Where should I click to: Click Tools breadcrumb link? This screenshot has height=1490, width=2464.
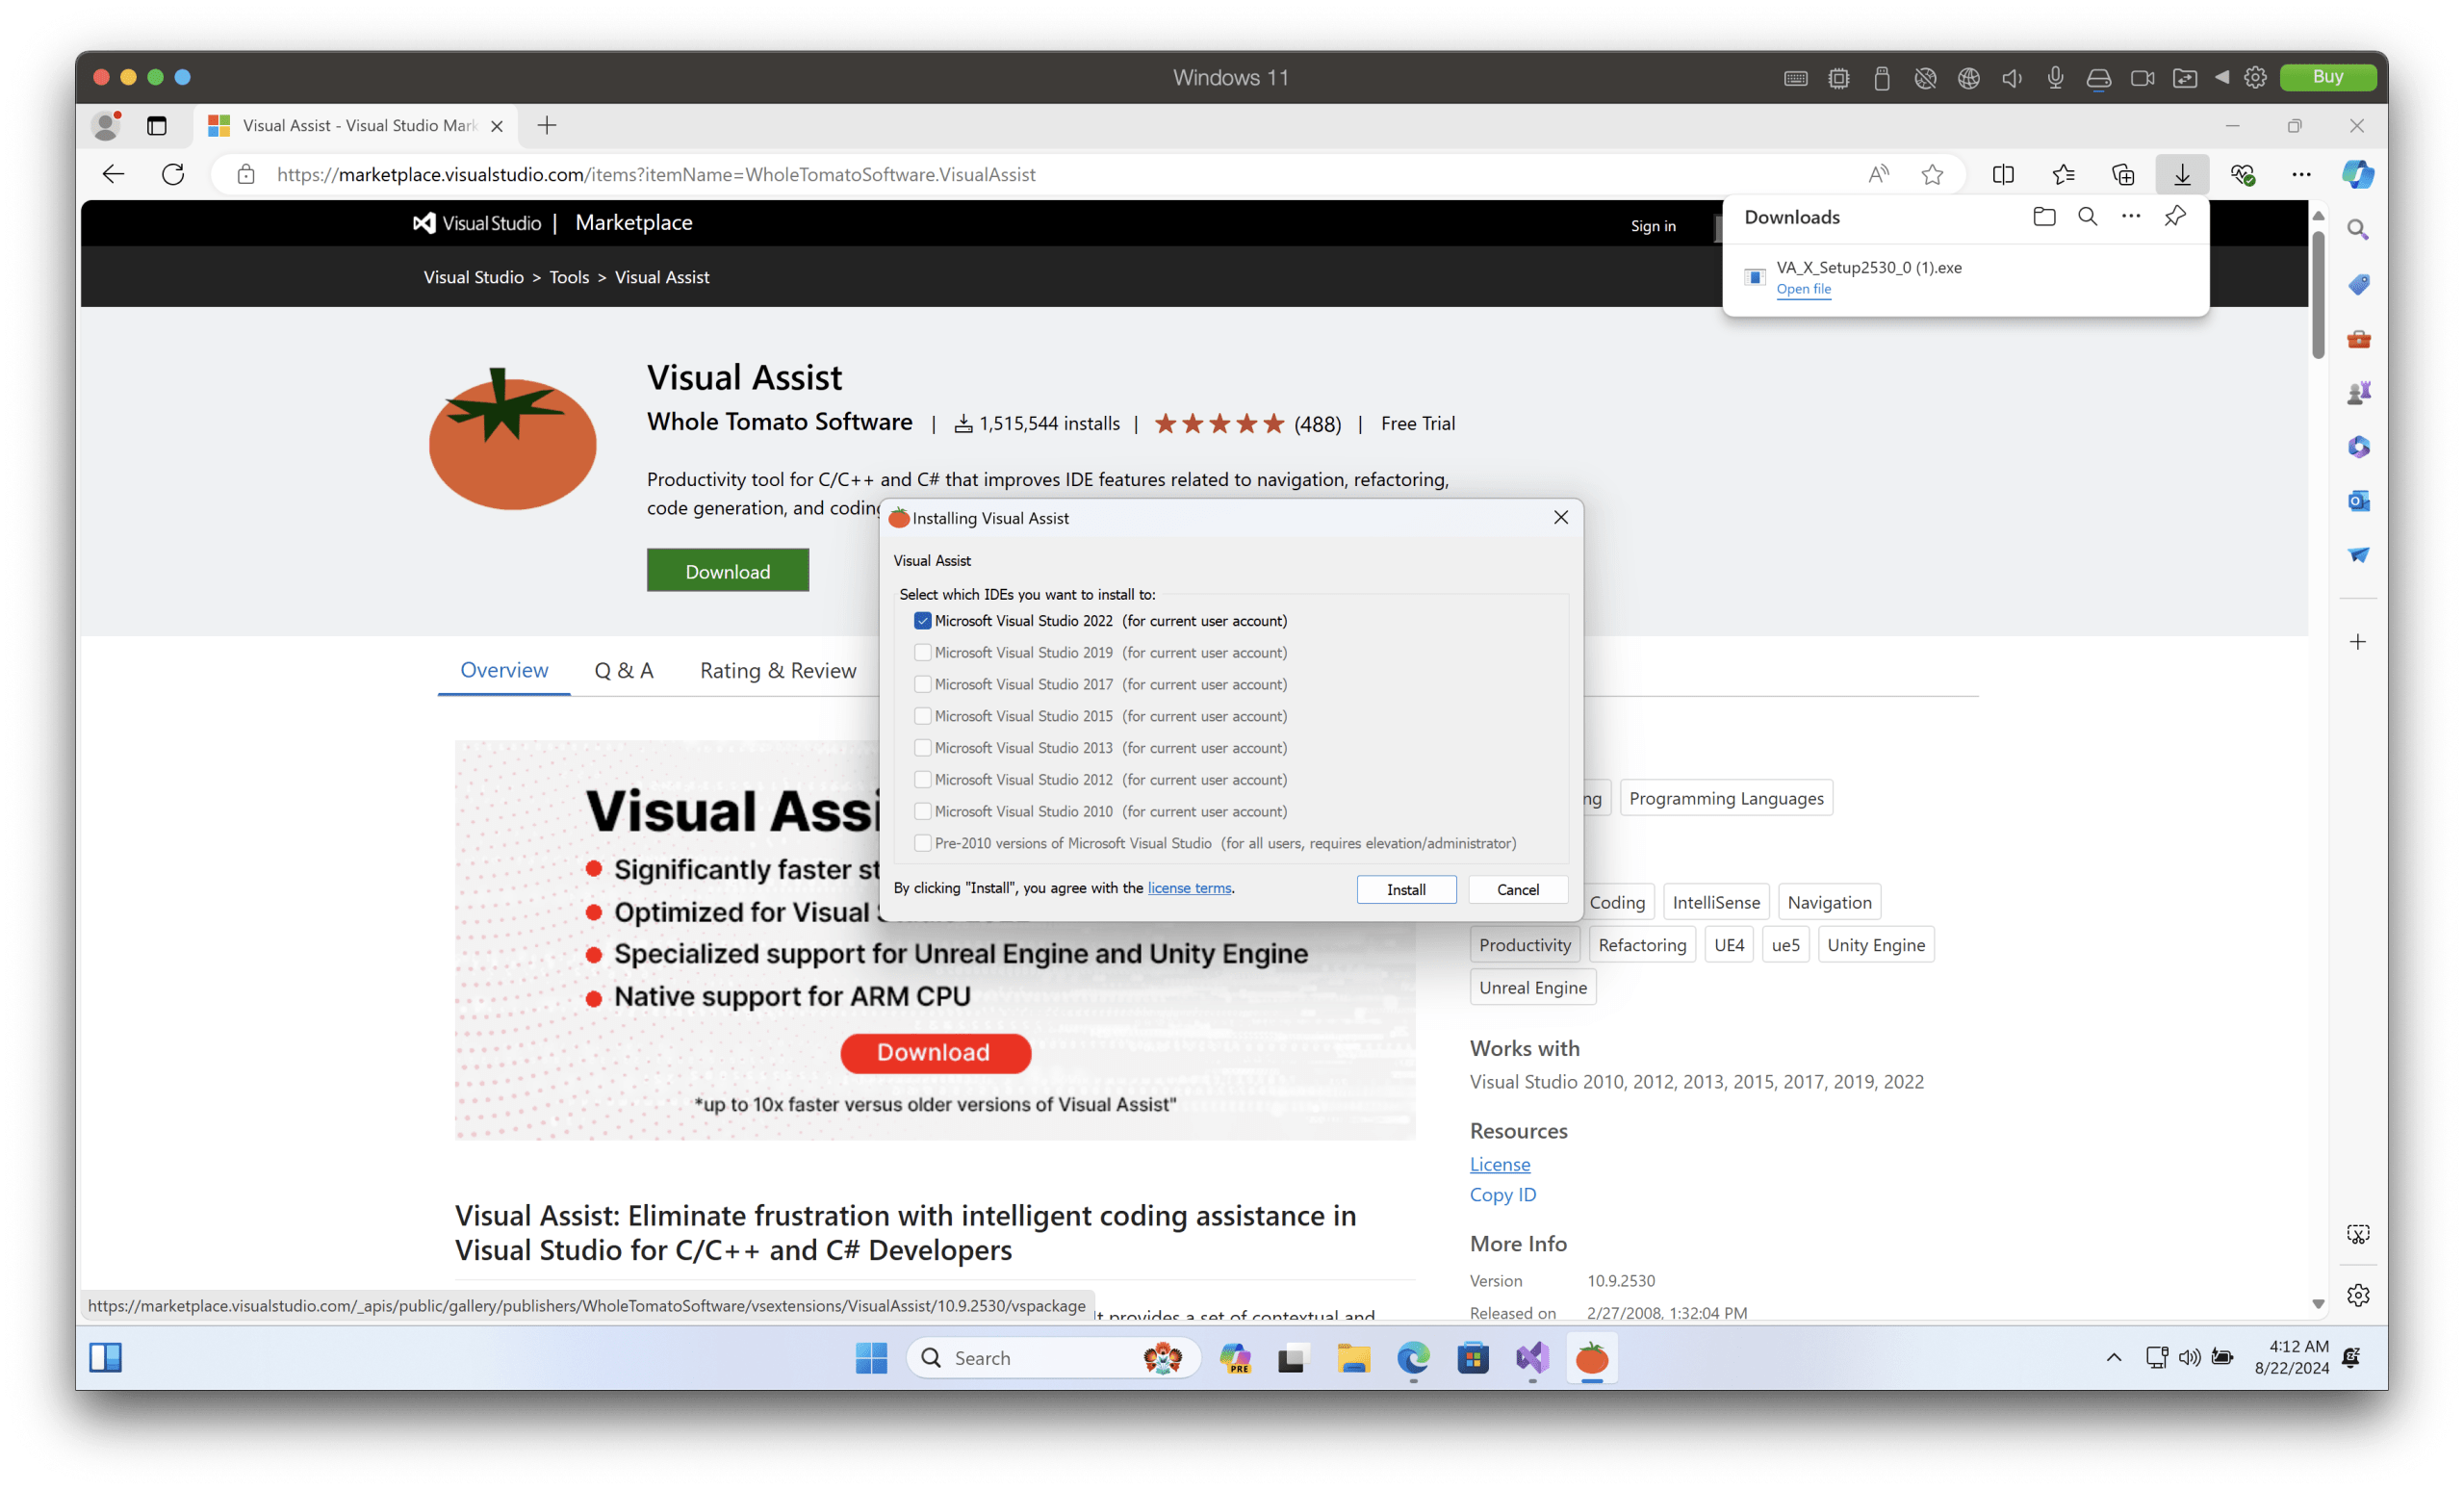[x=569, y=277]
